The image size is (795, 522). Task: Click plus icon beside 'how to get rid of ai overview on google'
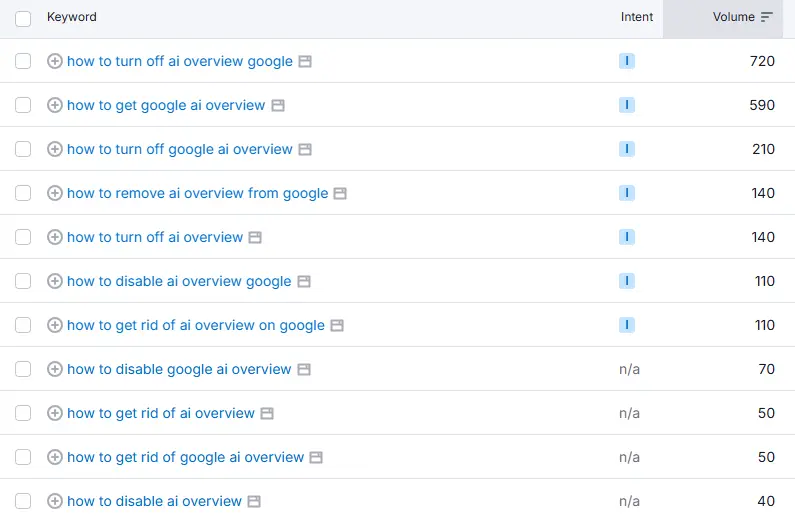tap(55, 325)
